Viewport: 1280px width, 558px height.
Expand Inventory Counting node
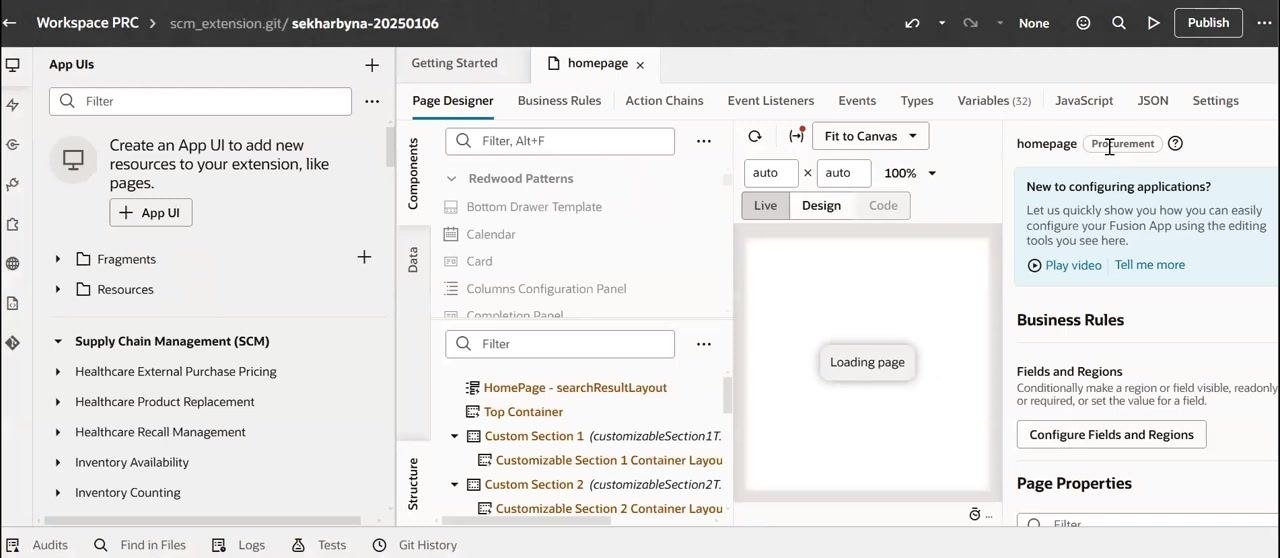(x=58, y=493)
